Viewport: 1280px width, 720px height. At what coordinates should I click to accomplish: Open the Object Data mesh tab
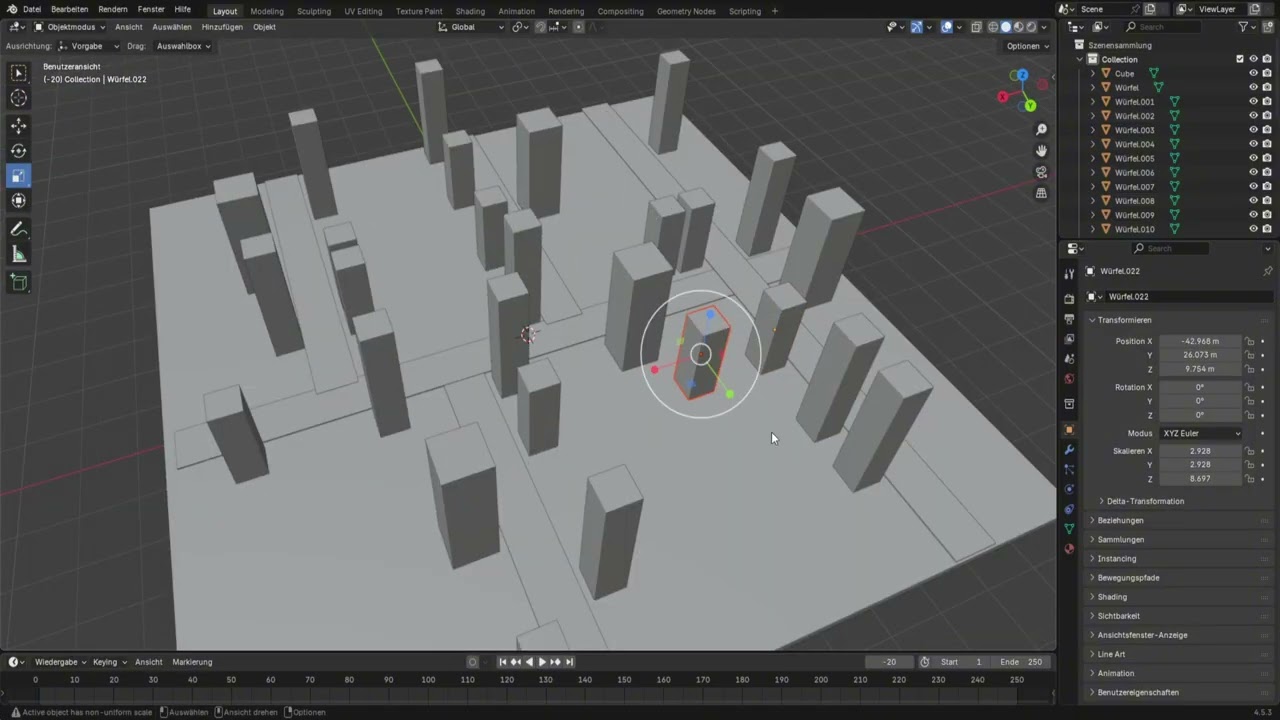coord(1069,528)
